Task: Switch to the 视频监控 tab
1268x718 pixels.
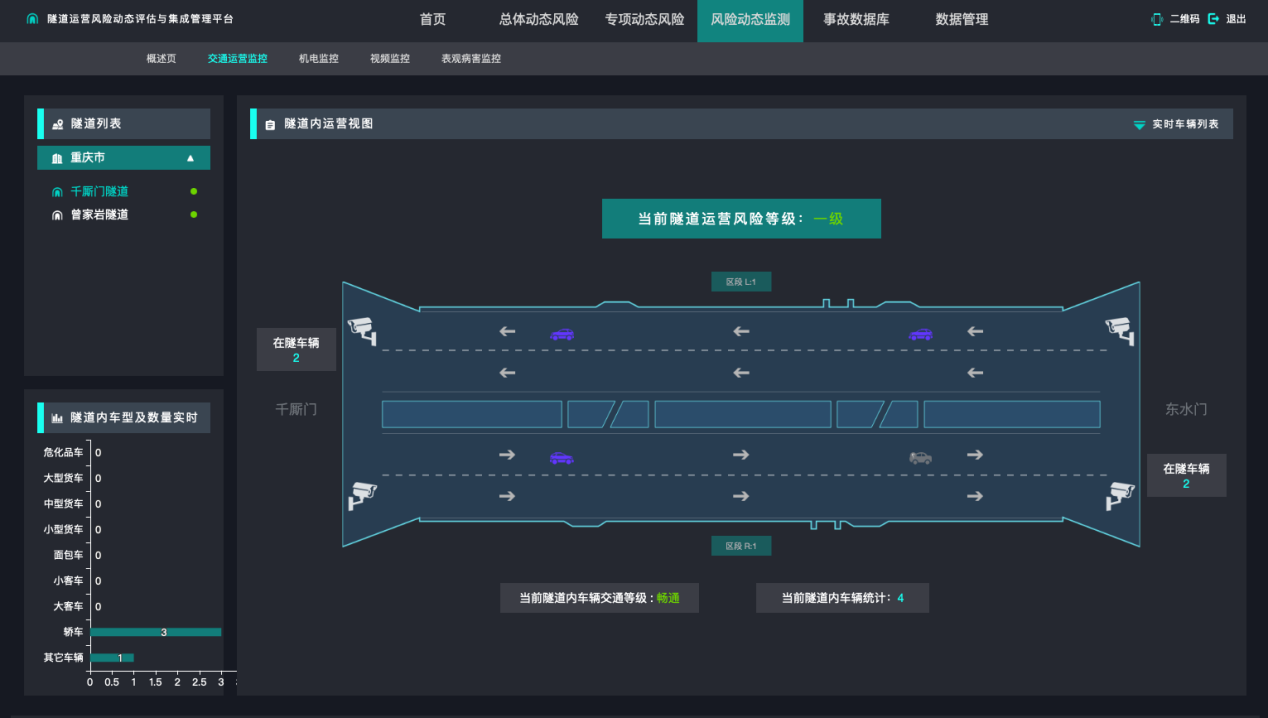Action: (389, 59)
